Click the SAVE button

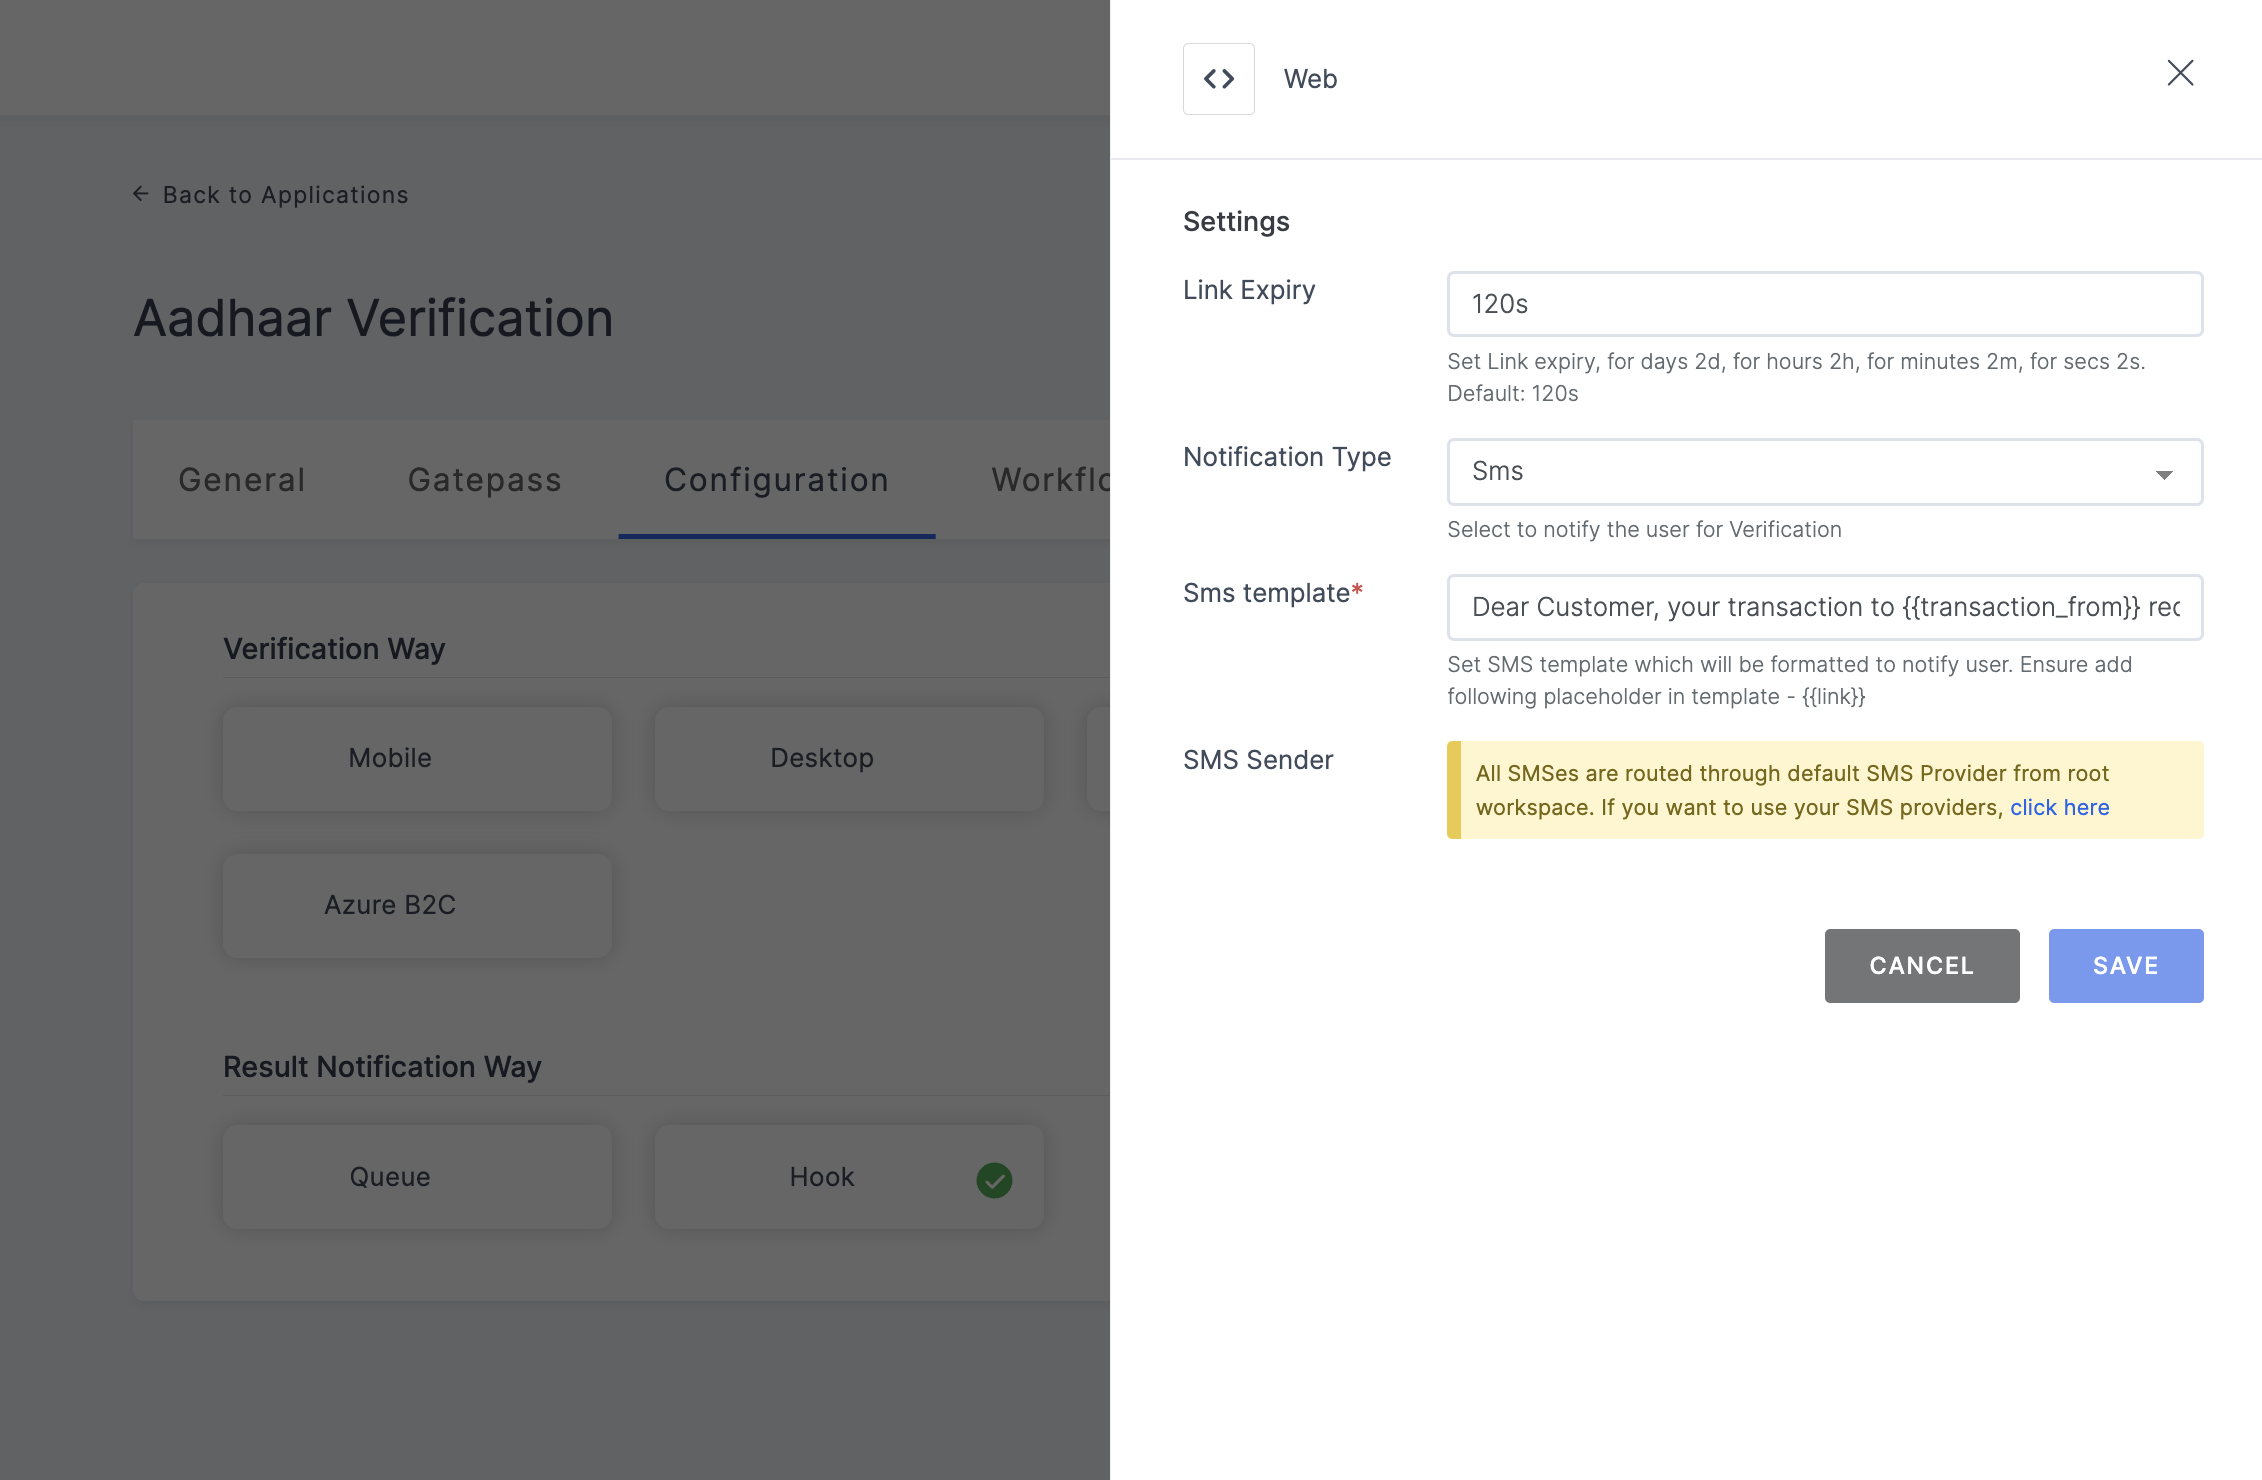[x=2126, y=966]
